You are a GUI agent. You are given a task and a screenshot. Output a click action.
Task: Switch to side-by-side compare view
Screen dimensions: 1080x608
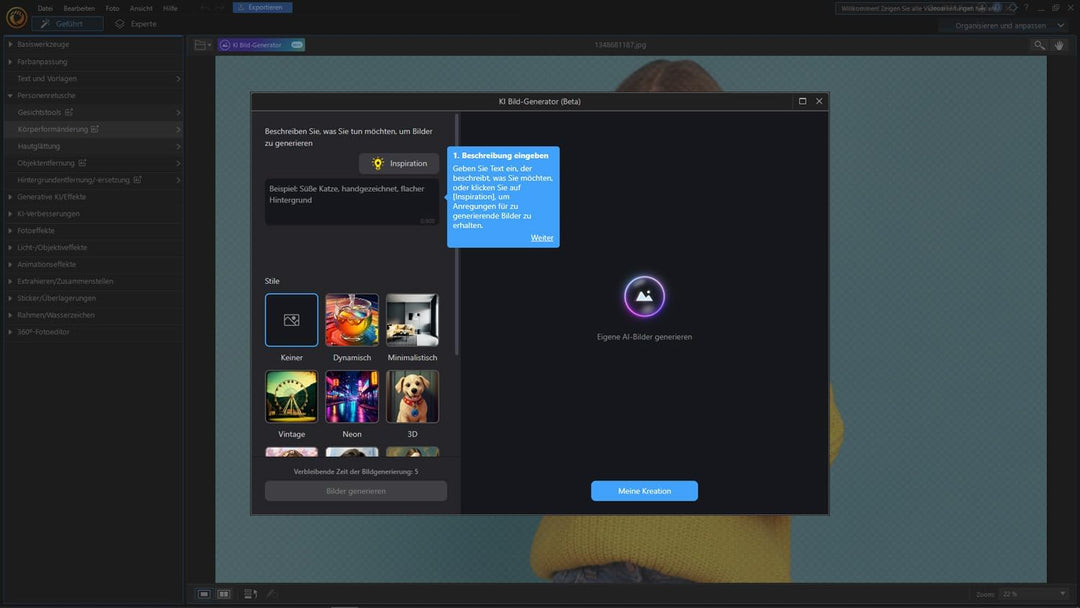(x=224, y=594)
